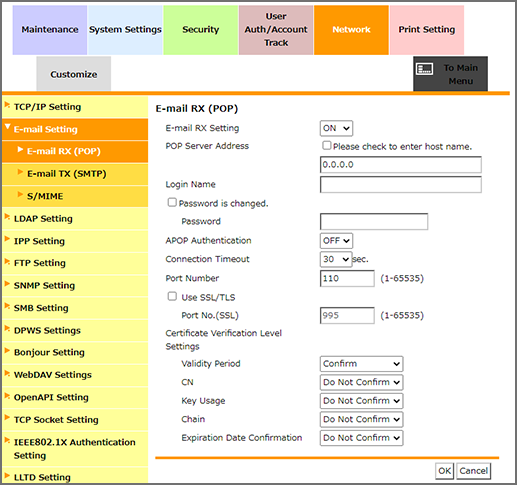Click arrow icon next to E-mail TX (SMTP)

click(x=20, y=172)
